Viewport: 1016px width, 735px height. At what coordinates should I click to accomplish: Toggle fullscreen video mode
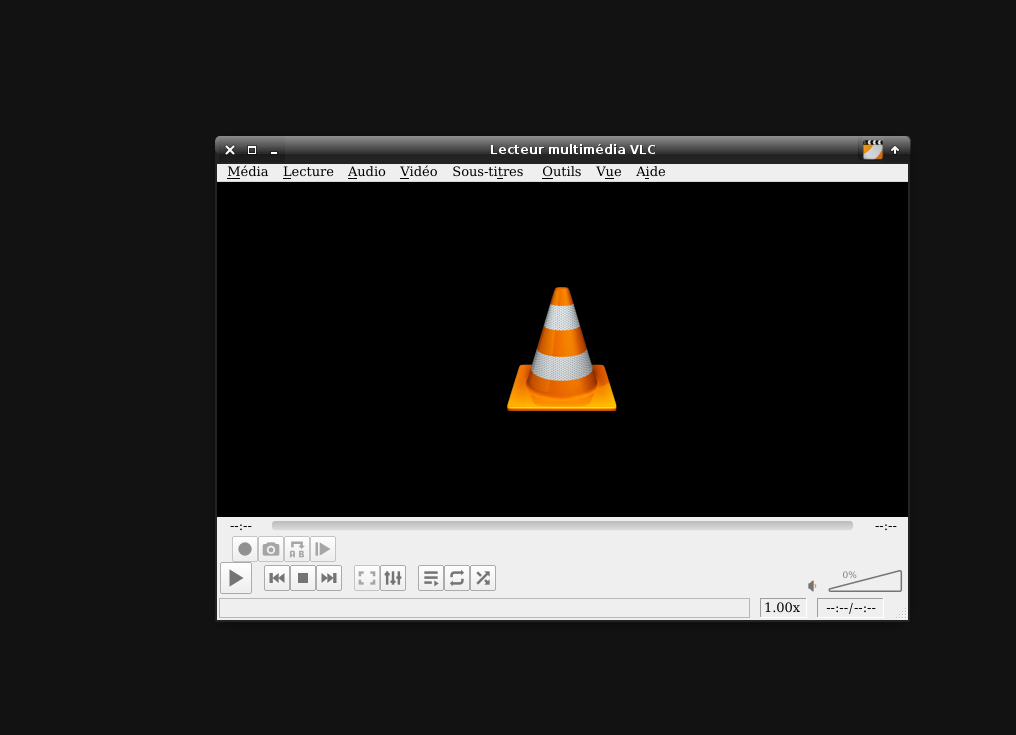tap(367, 578)
